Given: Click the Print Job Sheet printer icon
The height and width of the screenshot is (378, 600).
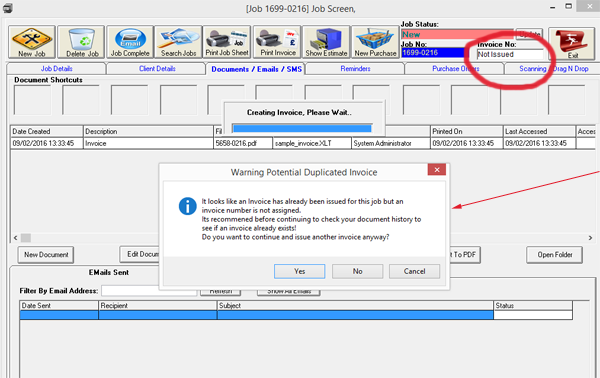Looking at the screenshot, I should click(227, 42).
